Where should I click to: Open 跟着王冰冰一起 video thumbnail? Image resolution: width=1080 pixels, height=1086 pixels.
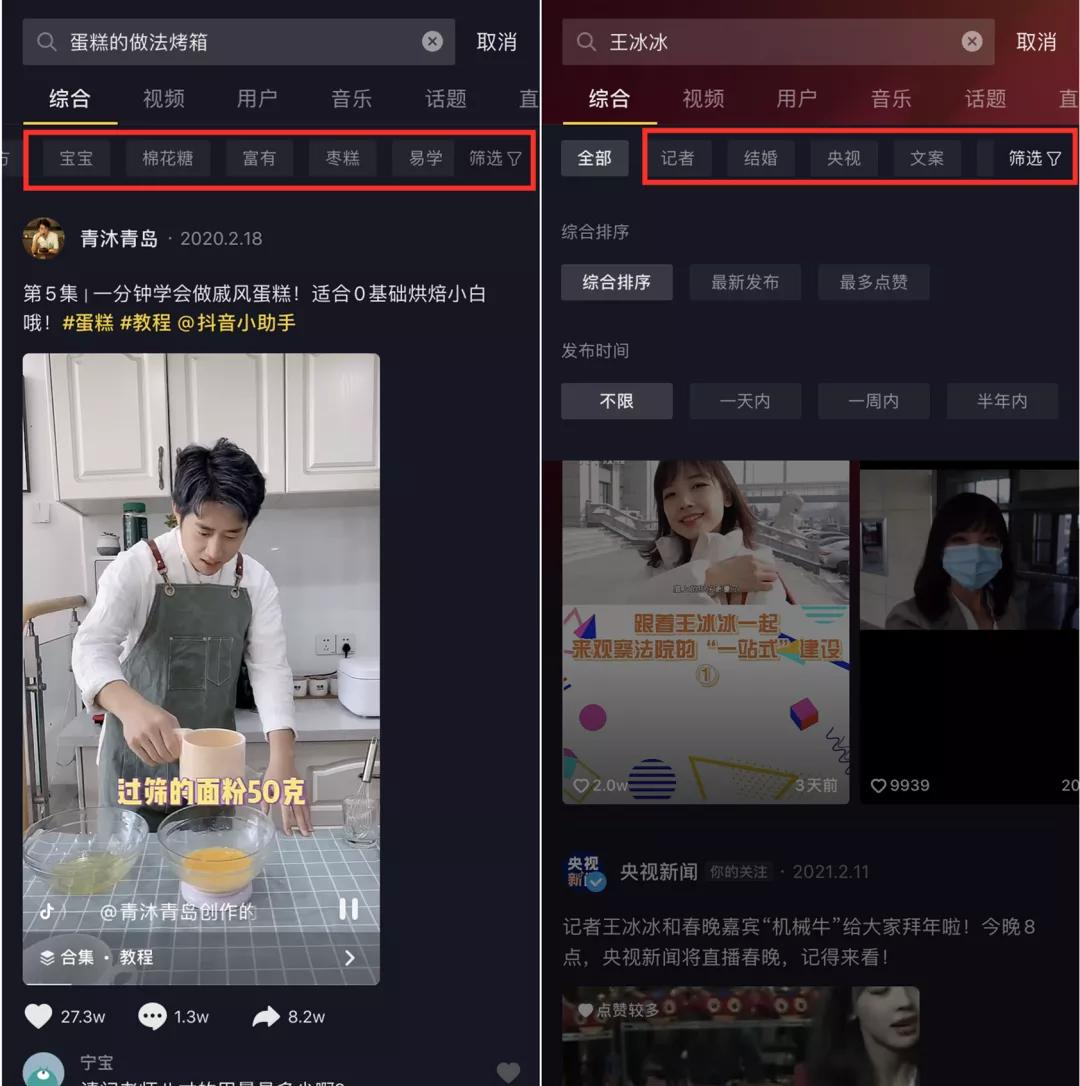coord(705,632)
